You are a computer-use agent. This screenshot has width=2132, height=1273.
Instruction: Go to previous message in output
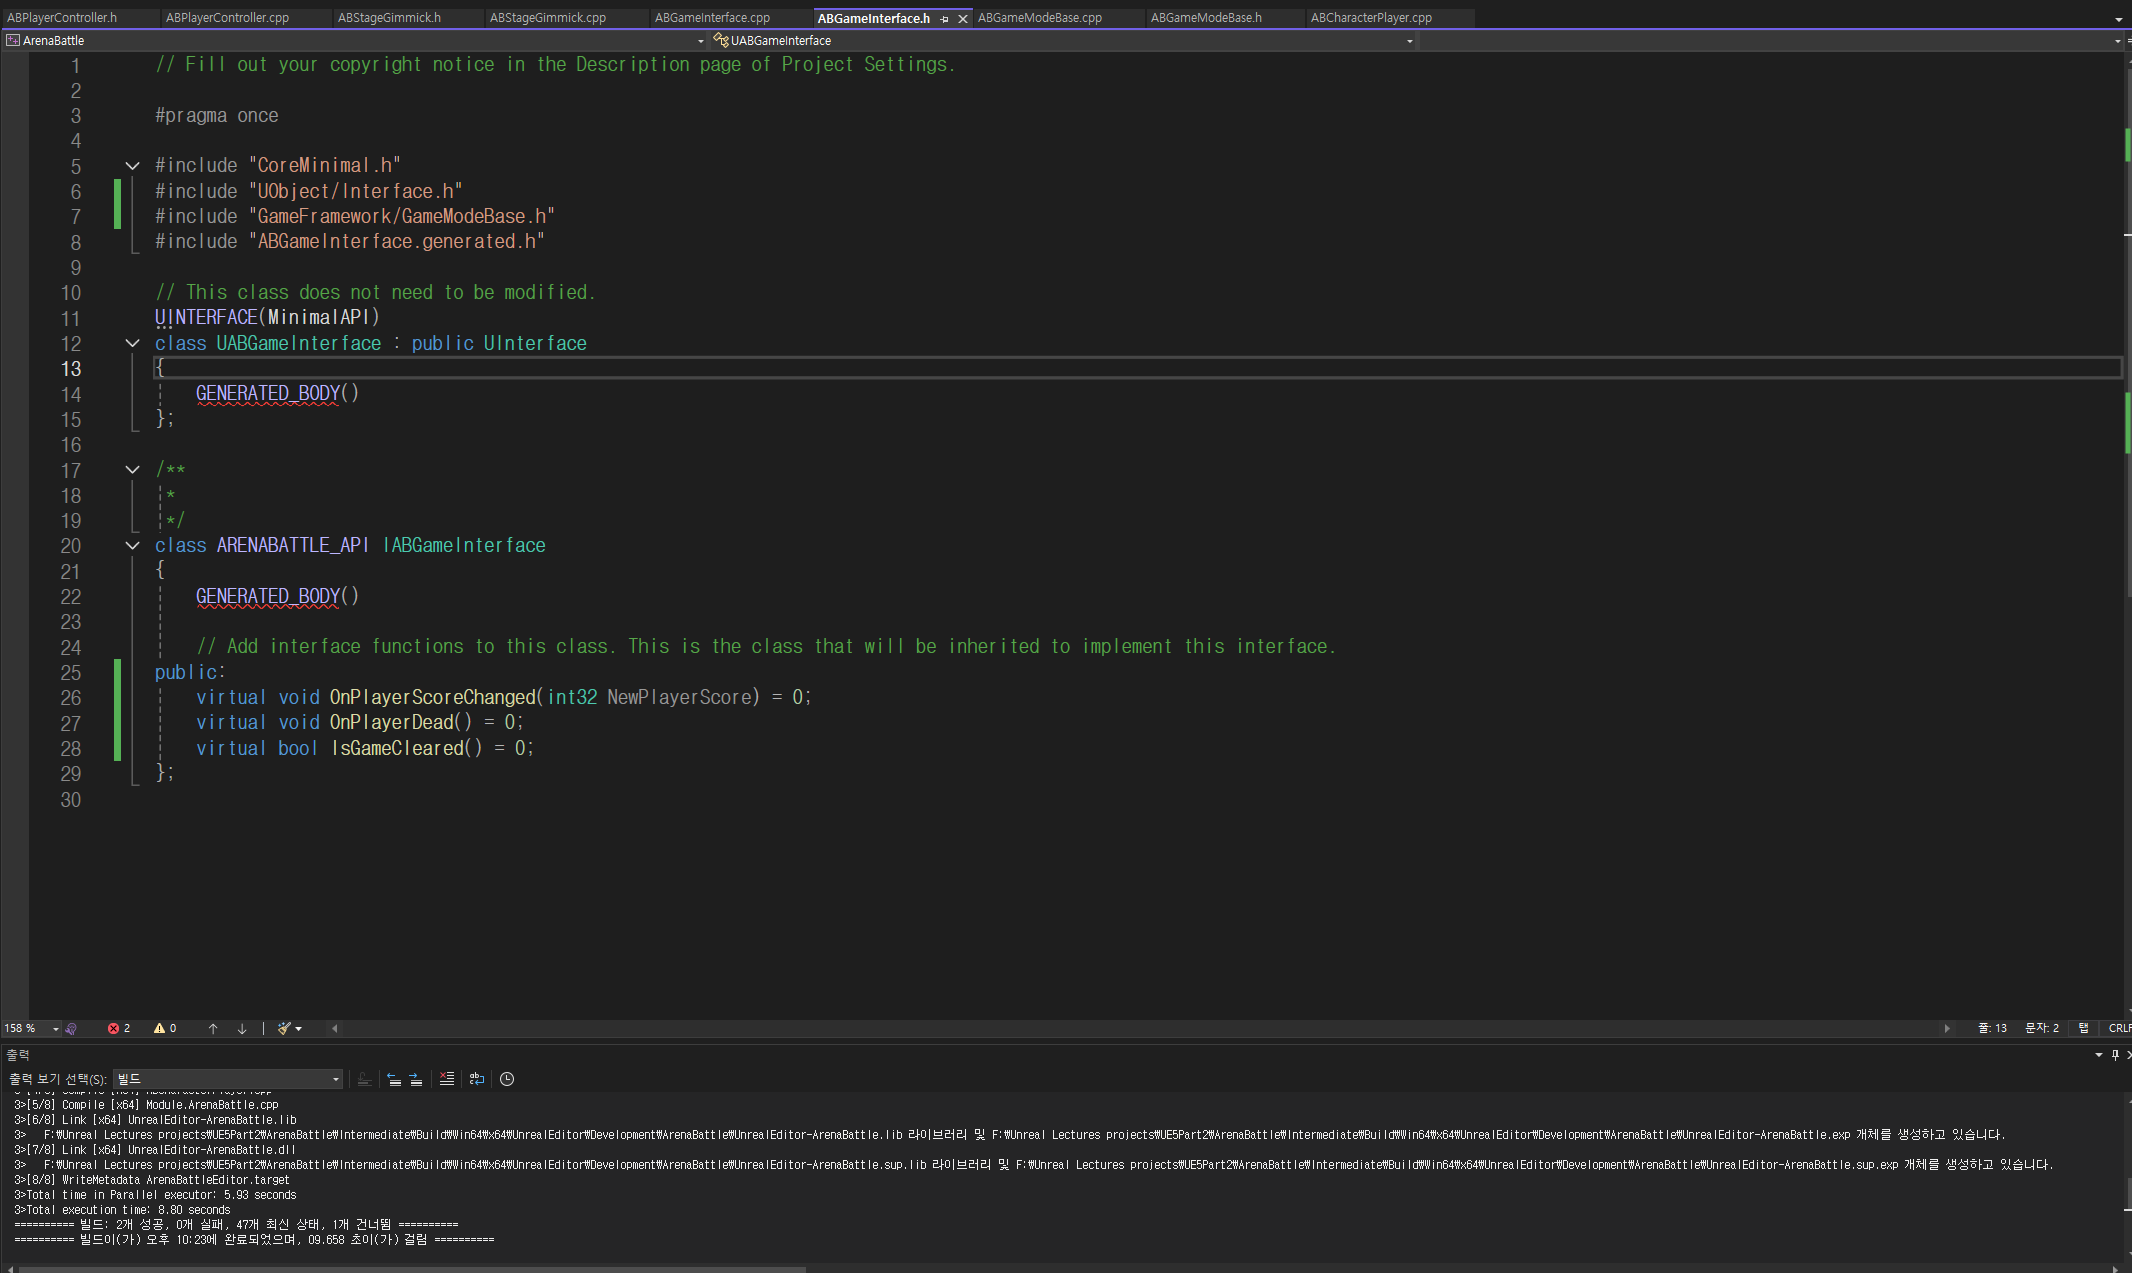pos(394,1079)
